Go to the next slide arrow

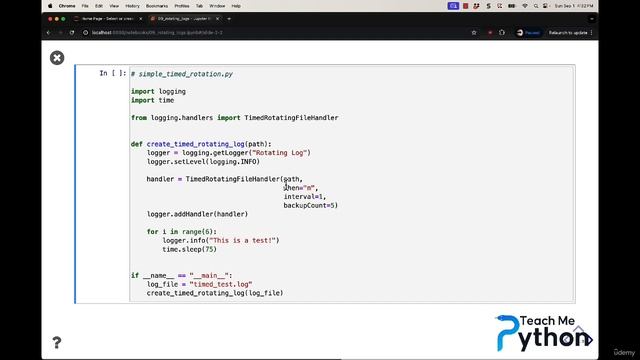pos(589,340)
